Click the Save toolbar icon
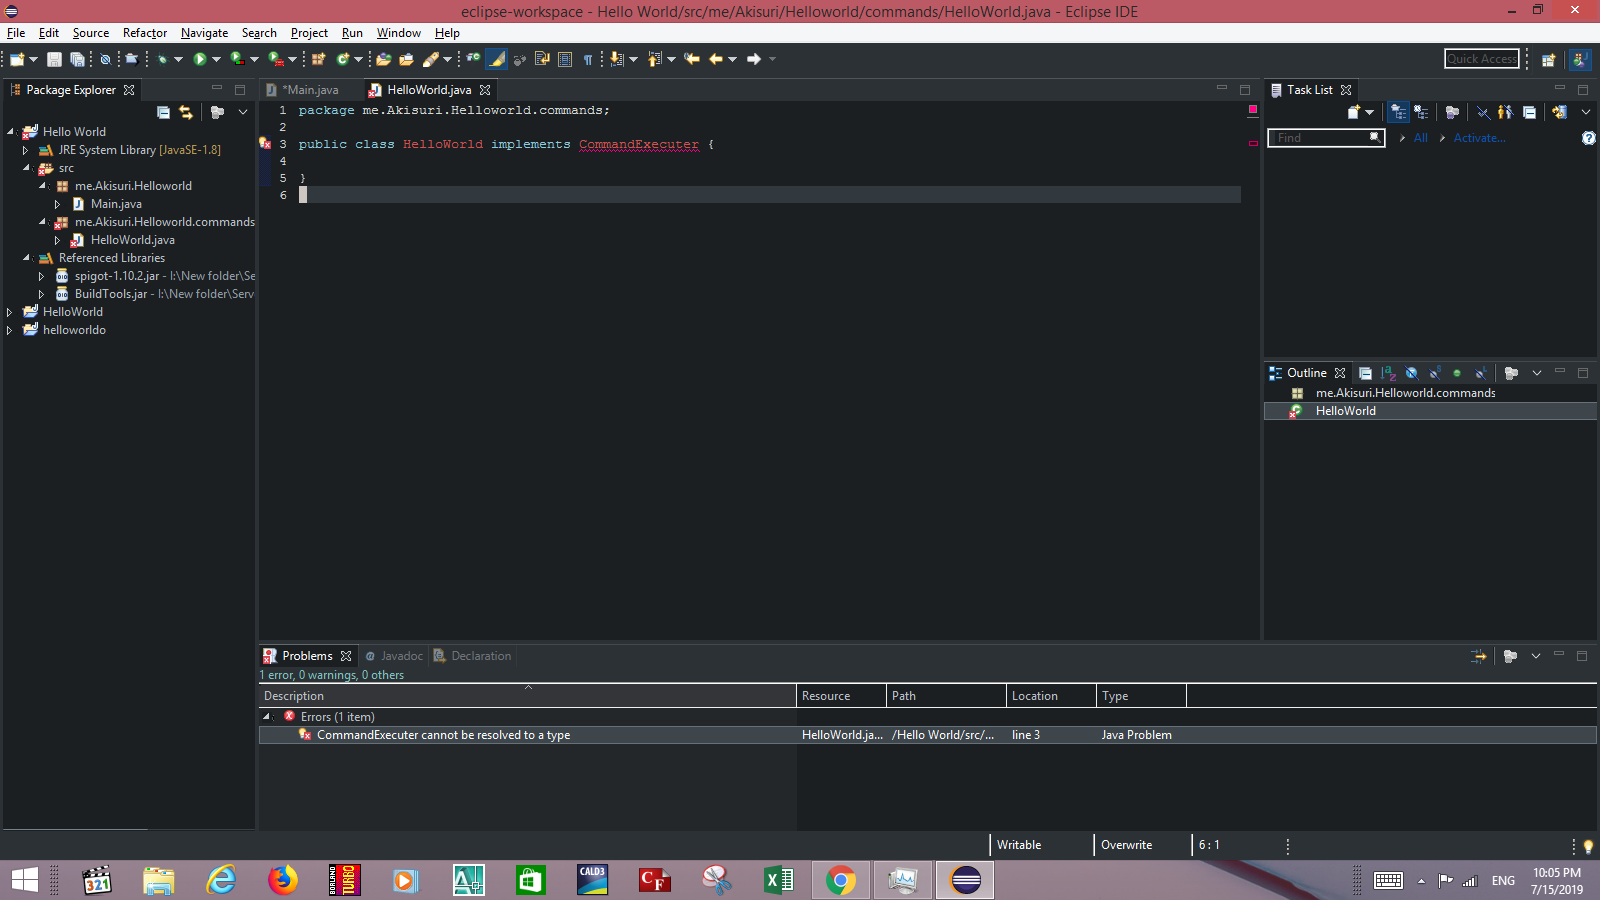 (54, 60)
